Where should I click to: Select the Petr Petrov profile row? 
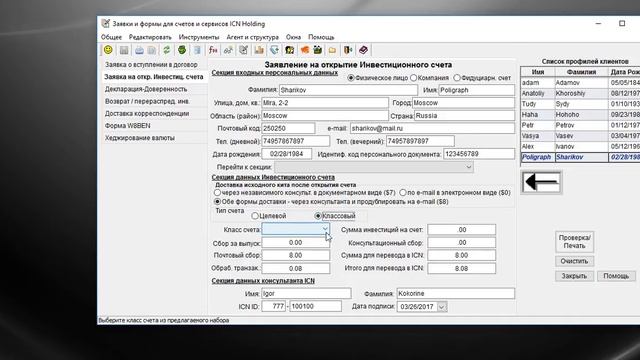[x=580, y=125]
